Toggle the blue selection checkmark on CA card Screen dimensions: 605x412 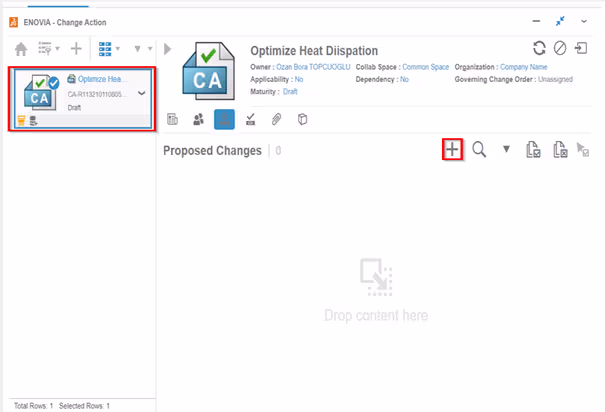click(x=54, y=83)
